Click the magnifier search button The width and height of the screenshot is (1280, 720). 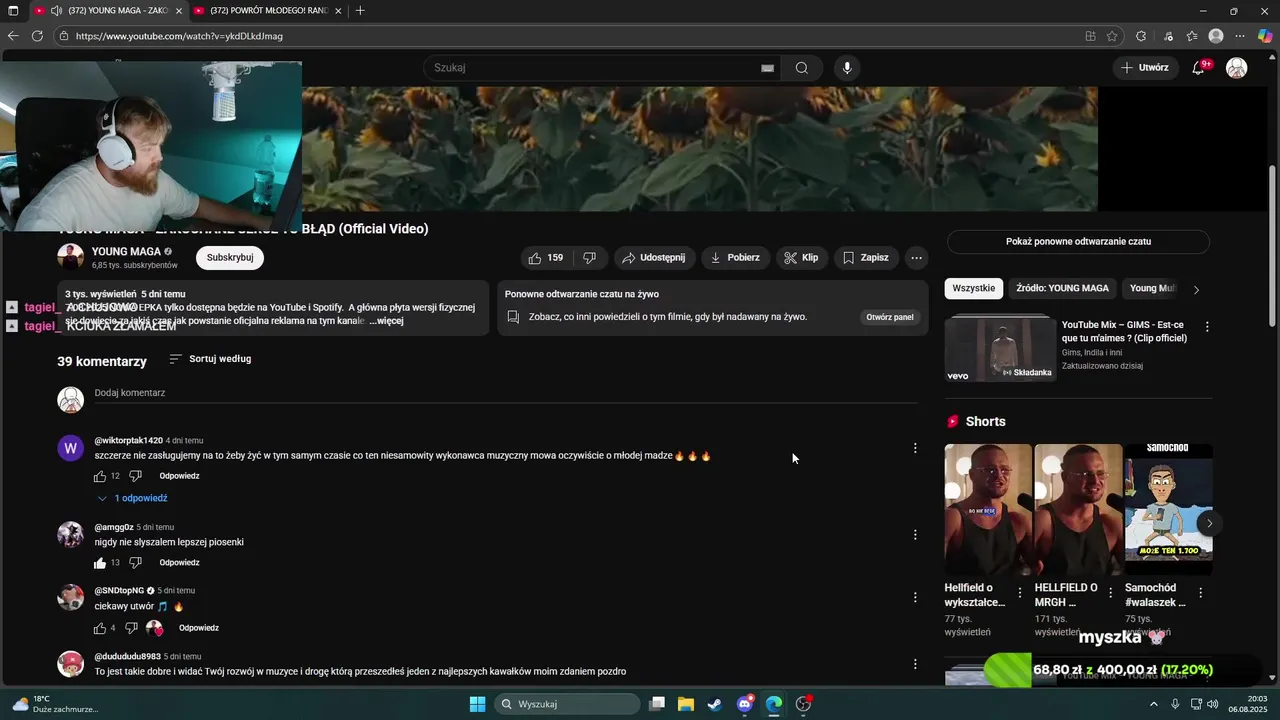(802, 68)
